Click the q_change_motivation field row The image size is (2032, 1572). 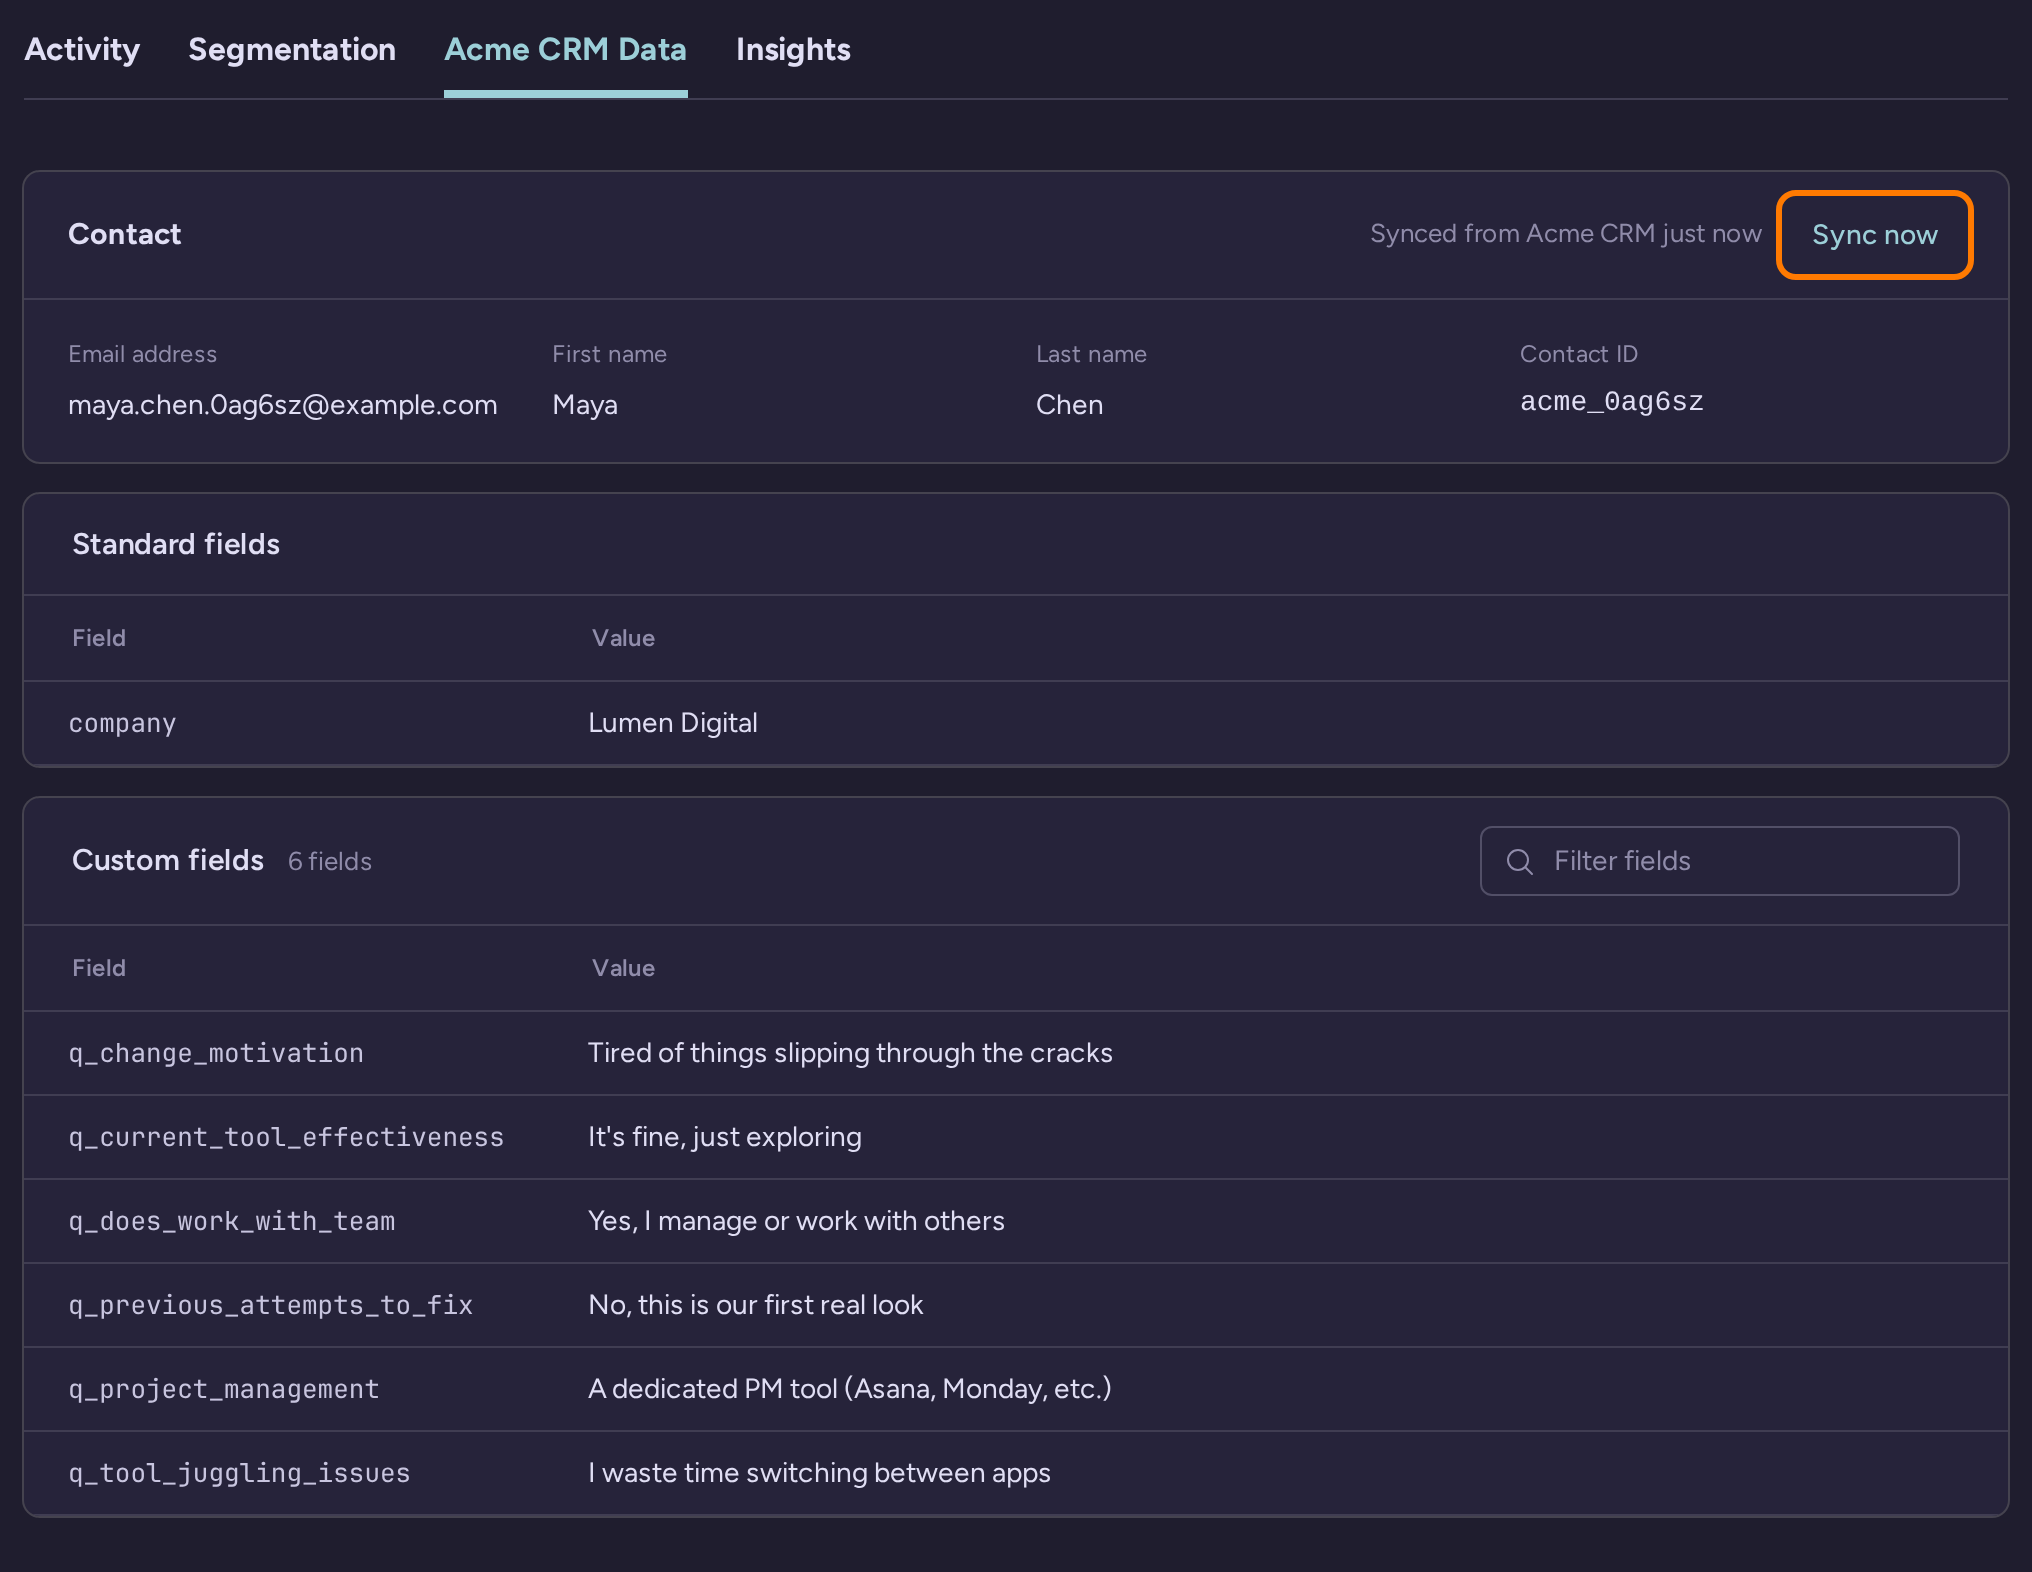pyautogui.click(x=1016, y=1053)
